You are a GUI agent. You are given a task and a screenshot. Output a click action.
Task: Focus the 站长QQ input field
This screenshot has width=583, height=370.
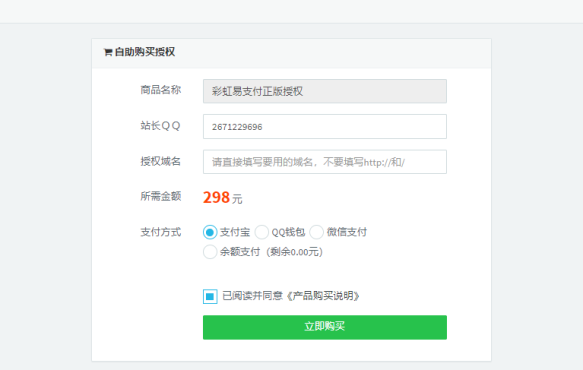(x=325, y=126)
